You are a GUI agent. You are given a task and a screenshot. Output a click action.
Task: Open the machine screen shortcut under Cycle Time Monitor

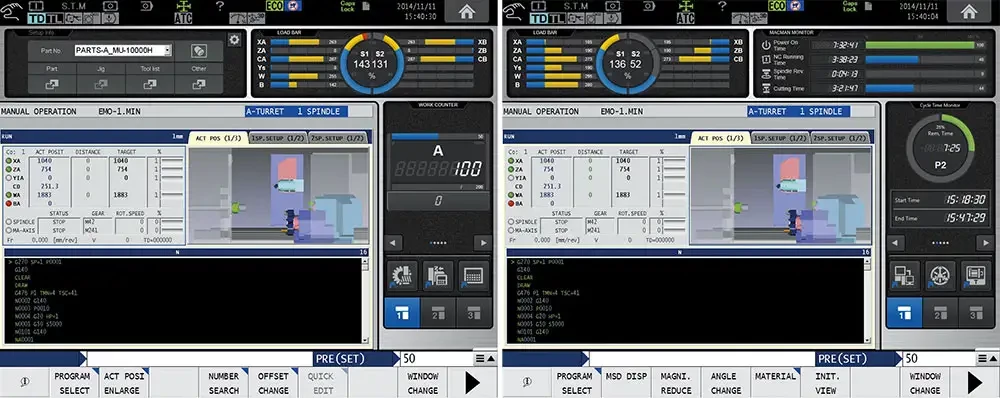(976, 276)
